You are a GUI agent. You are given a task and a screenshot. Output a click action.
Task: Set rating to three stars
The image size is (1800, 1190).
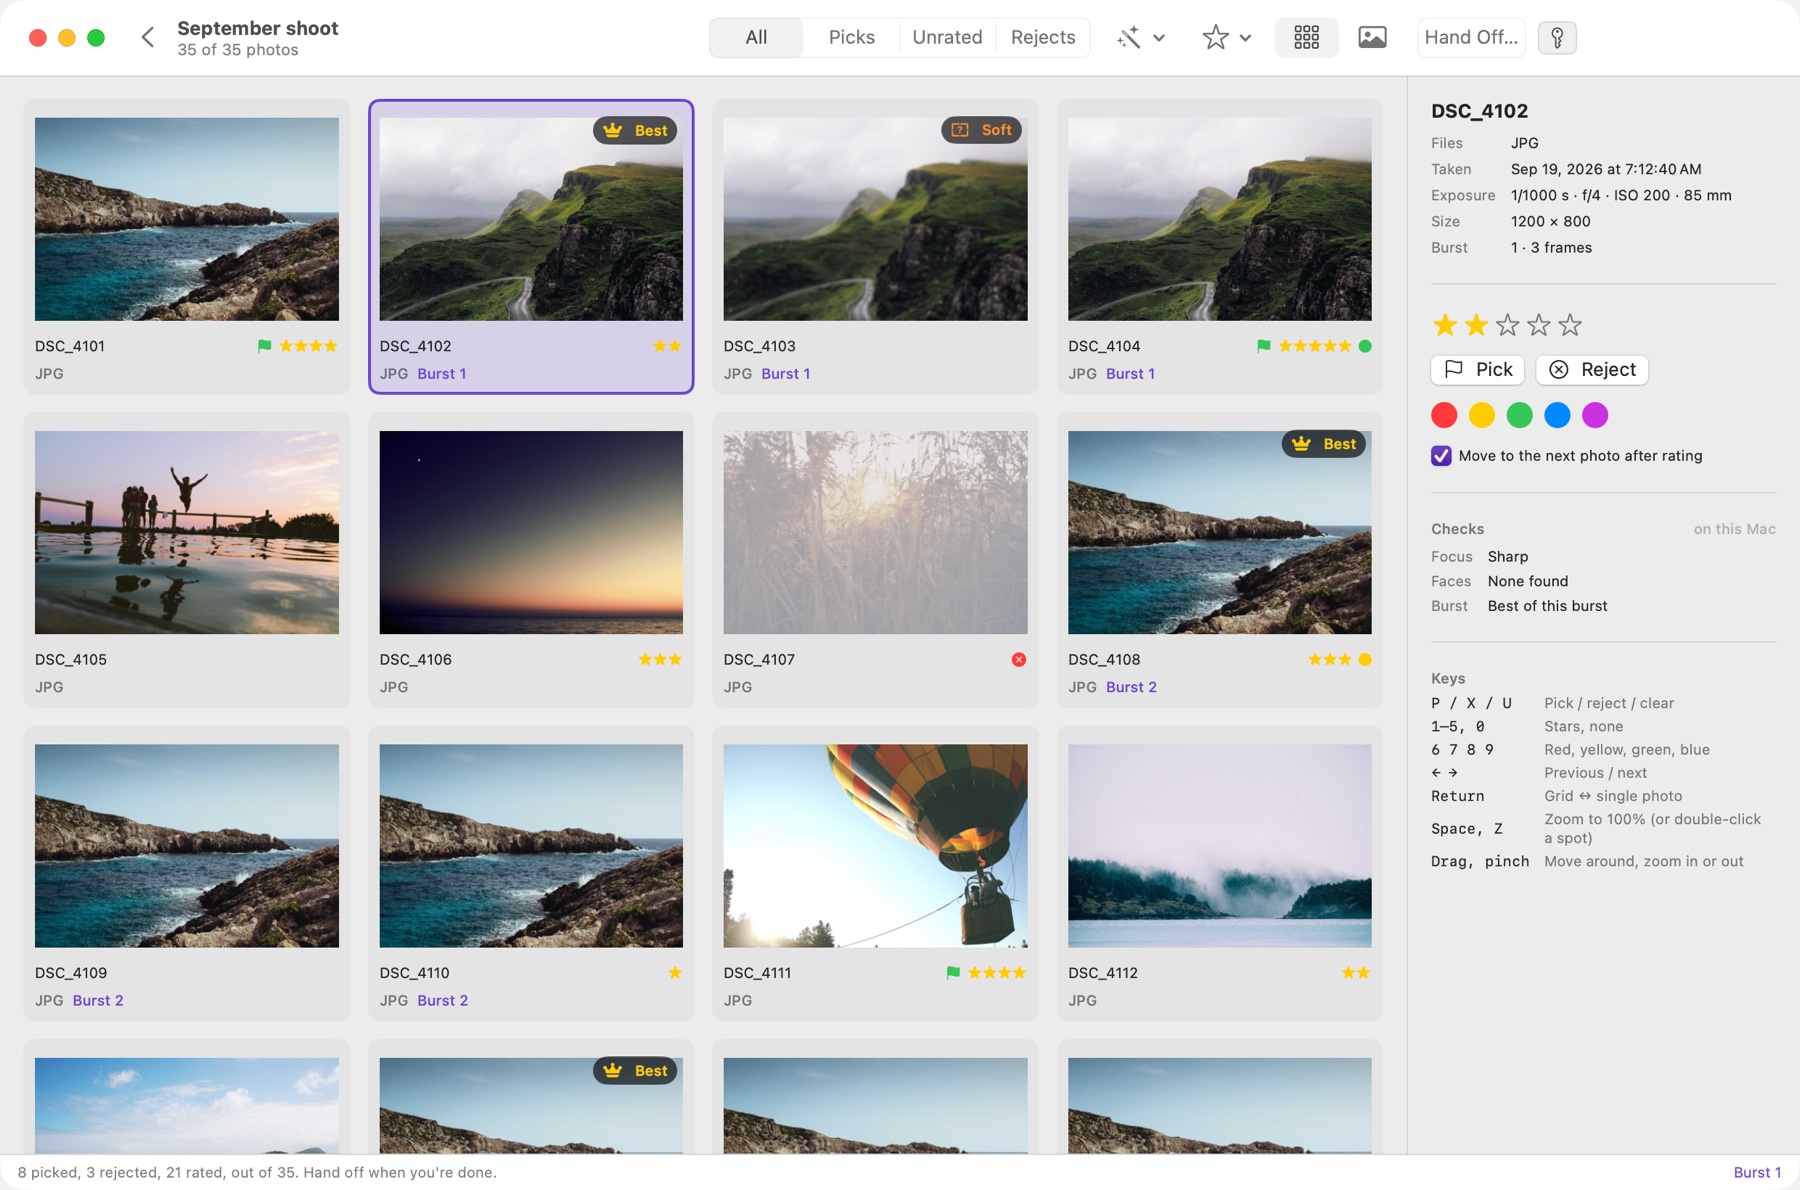[1507, 325]
